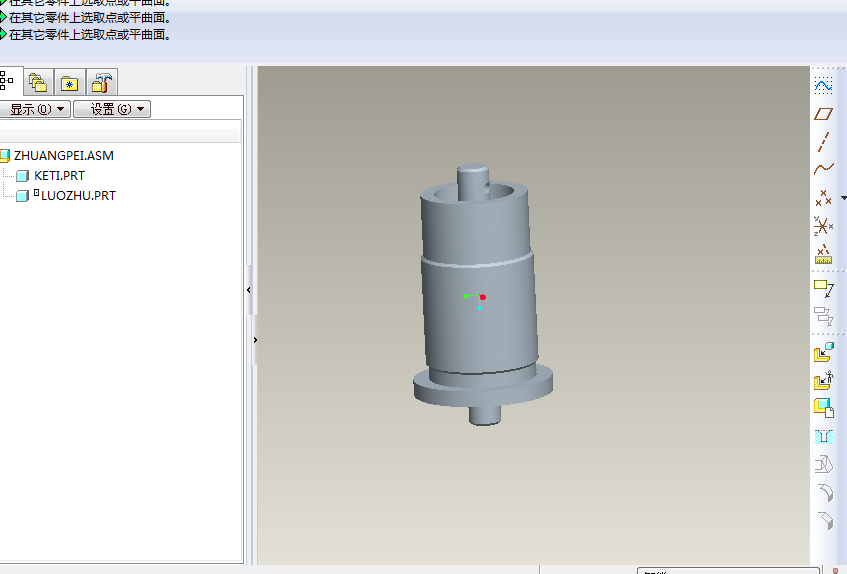Select the datum axis tool

pos(823,142)
